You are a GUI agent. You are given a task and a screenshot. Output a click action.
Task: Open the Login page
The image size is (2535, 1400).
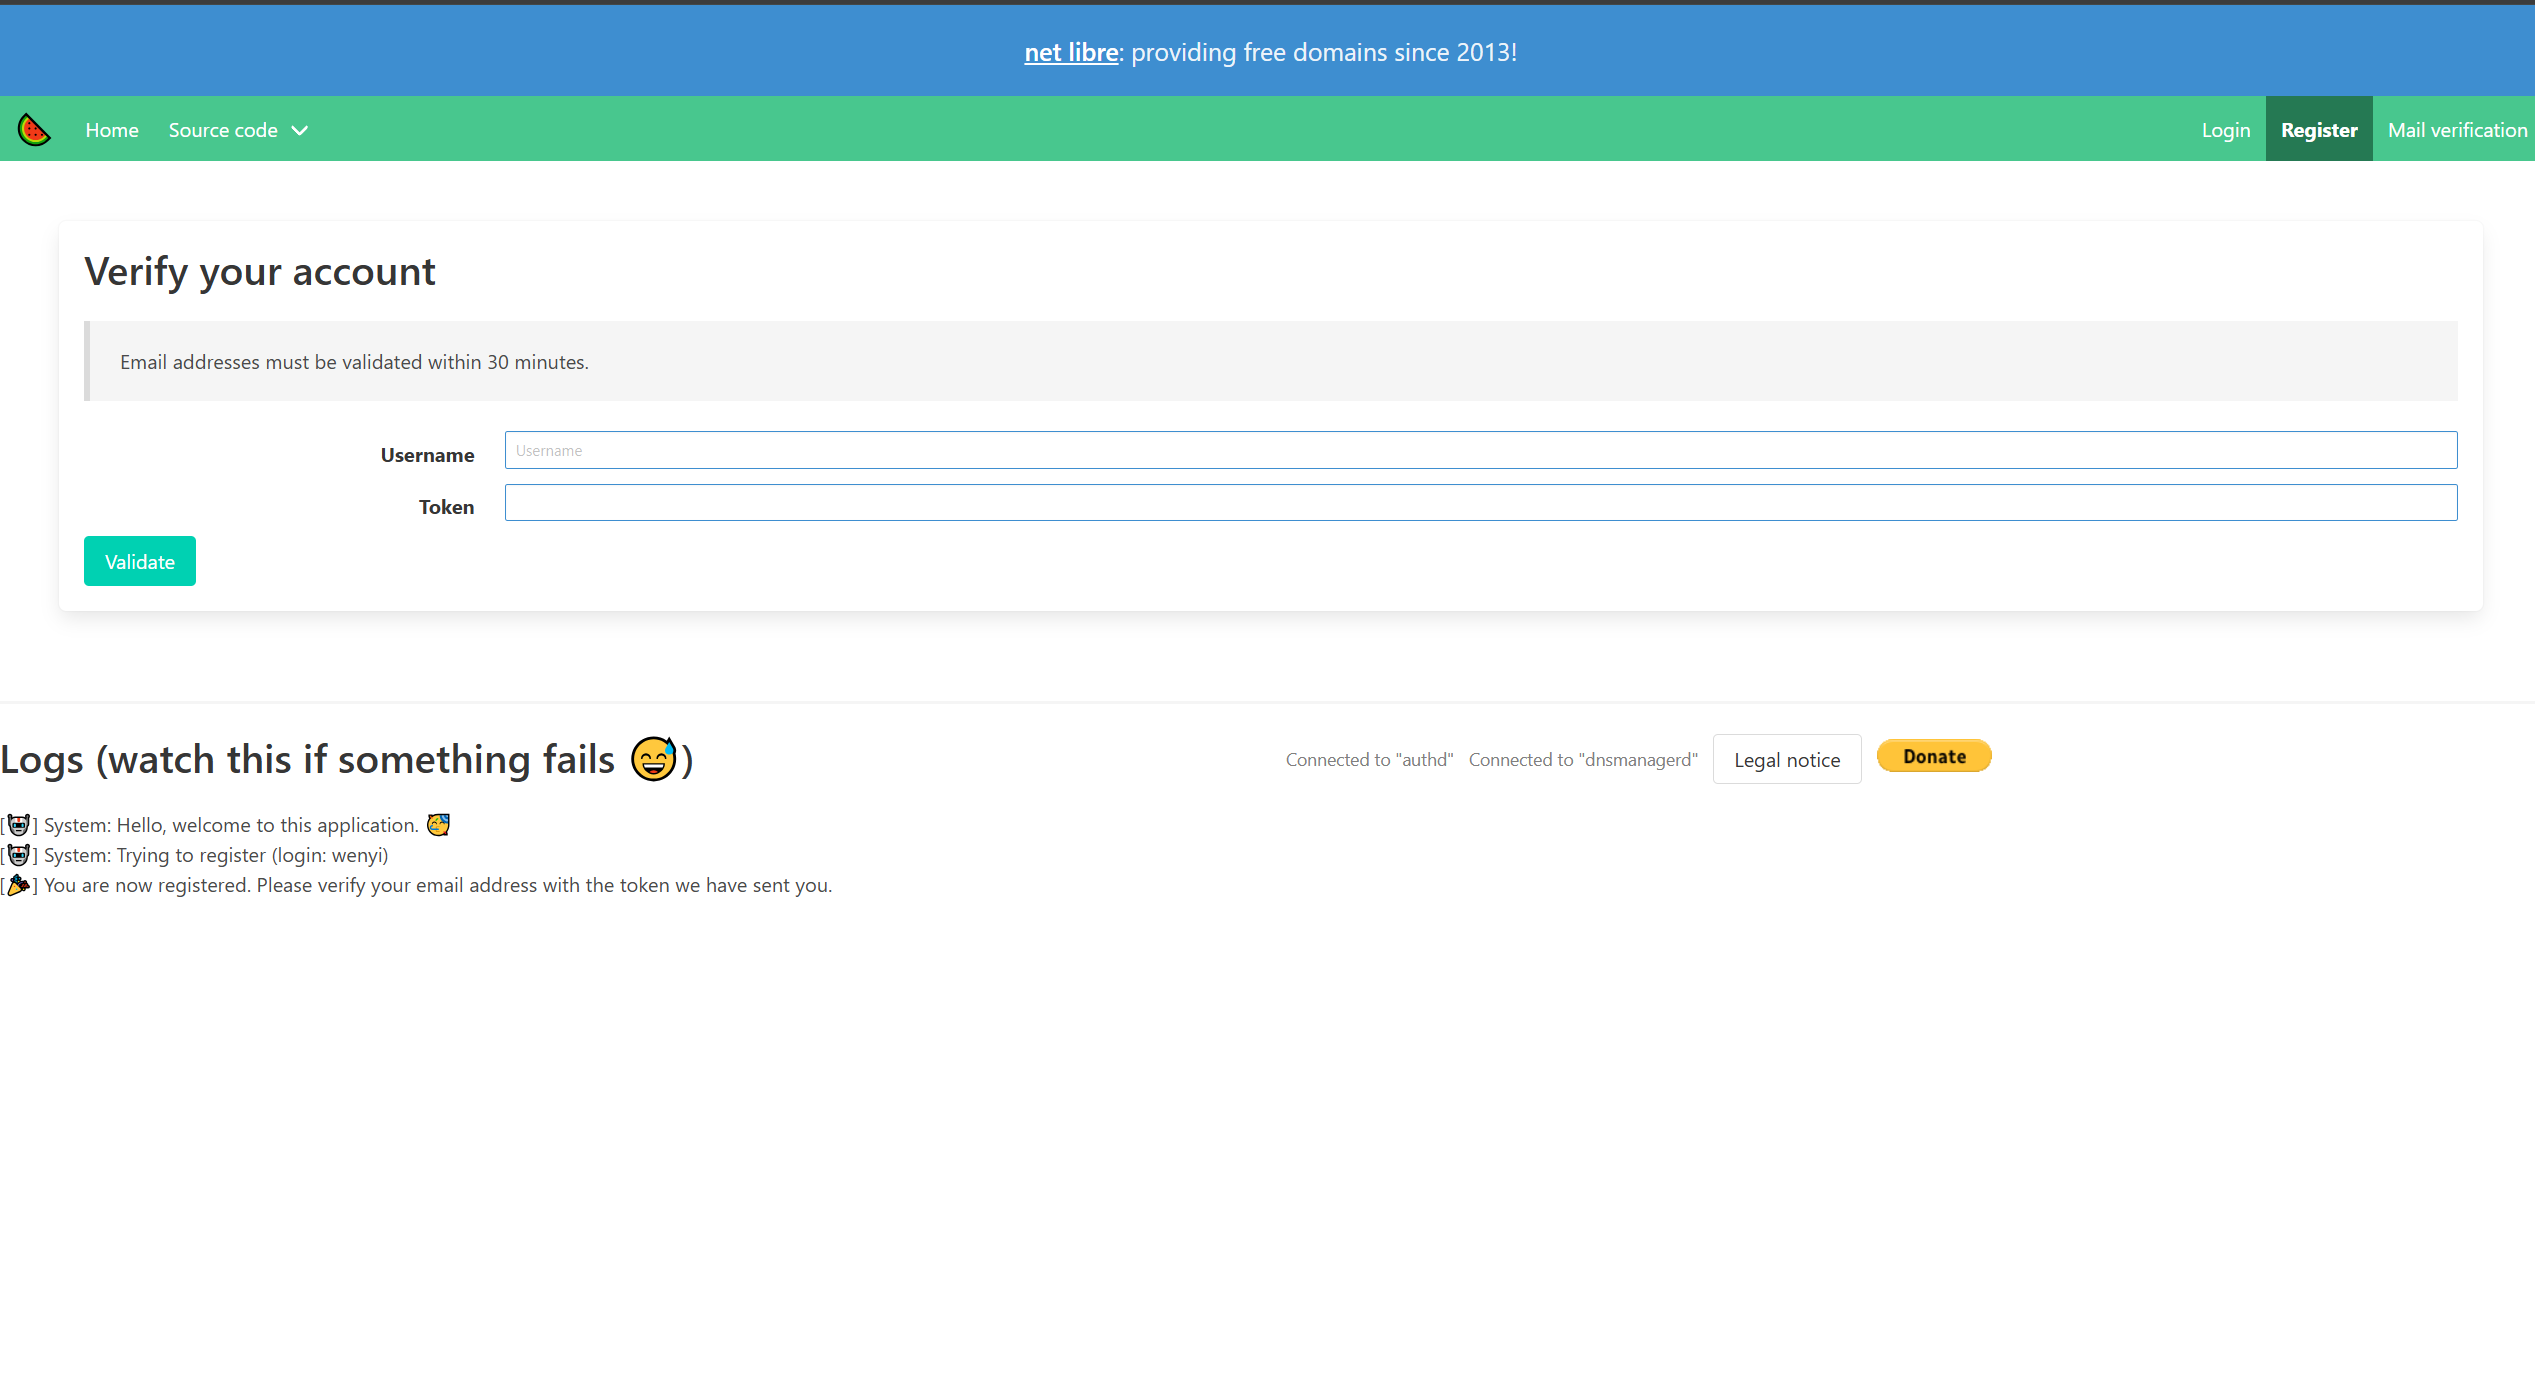(x=2225, y=130)
